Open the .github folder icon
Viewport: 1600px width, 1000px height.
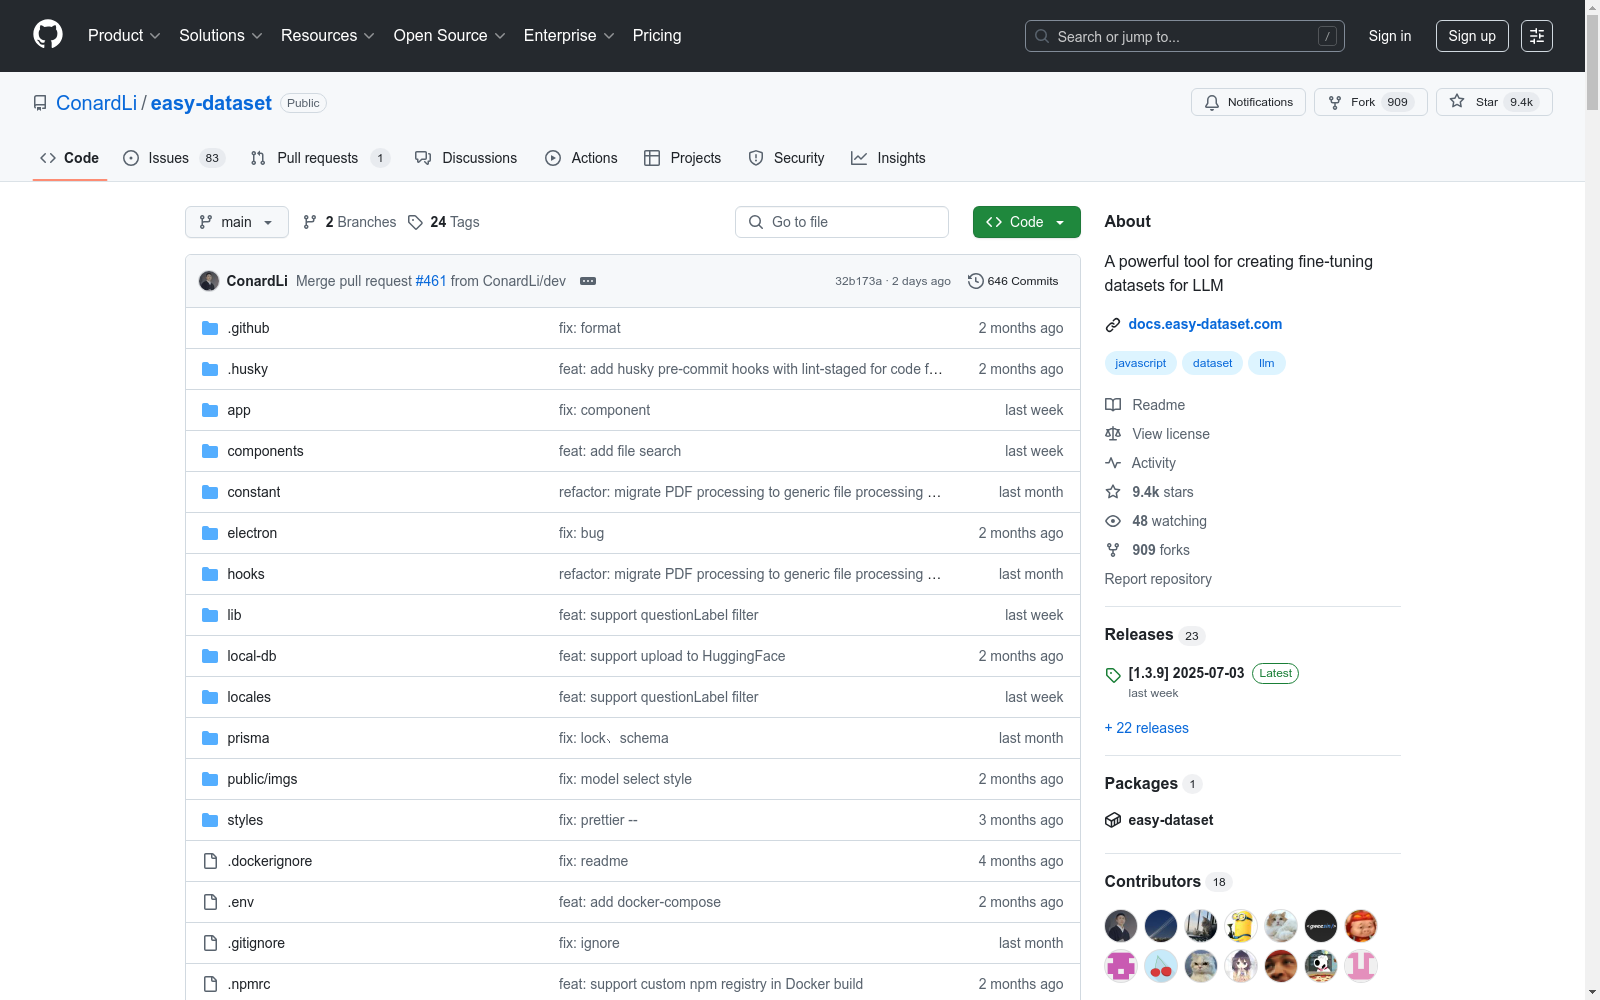point(210,328)
